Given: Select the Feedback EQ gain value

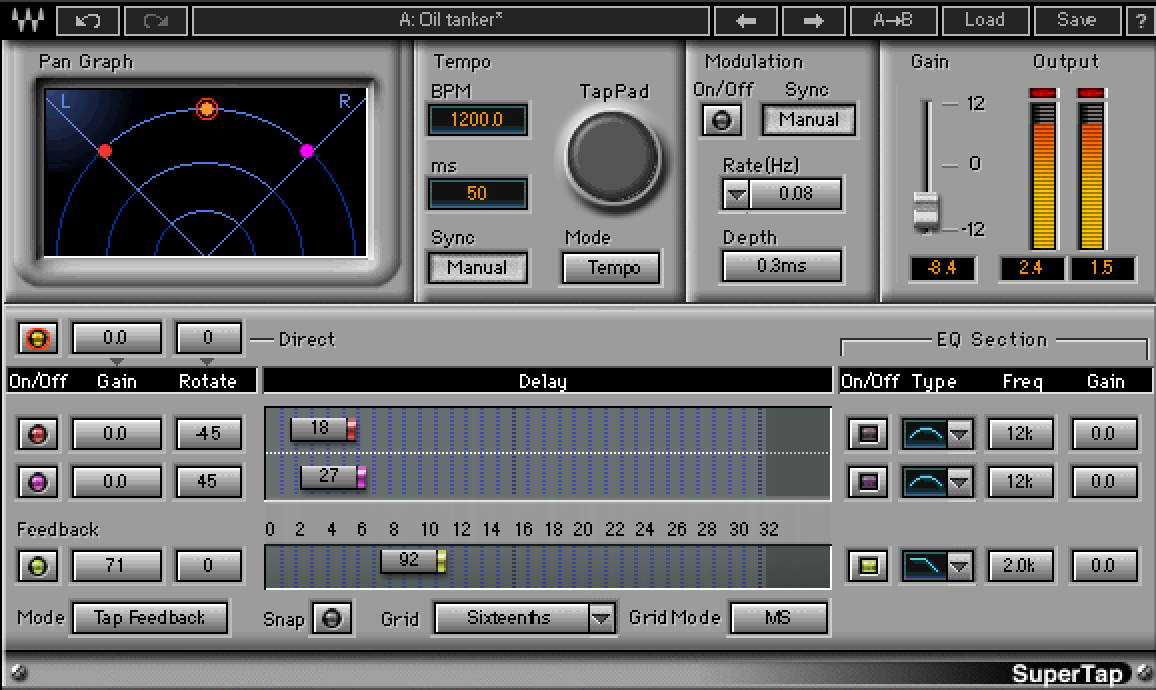Looking at the screenshot, I should pyautogui.click(x=1103, y=566).
